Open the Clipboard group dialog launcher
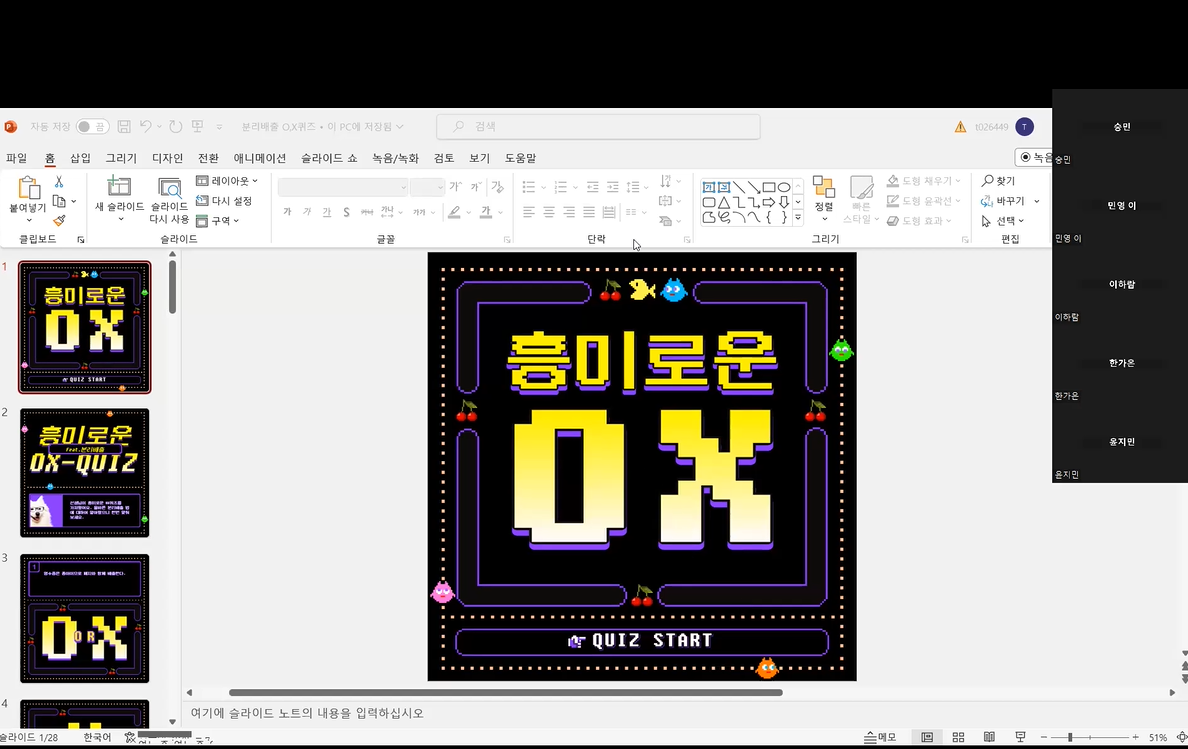The height and width of the screenshot is (749, 1188). [81, 239]
